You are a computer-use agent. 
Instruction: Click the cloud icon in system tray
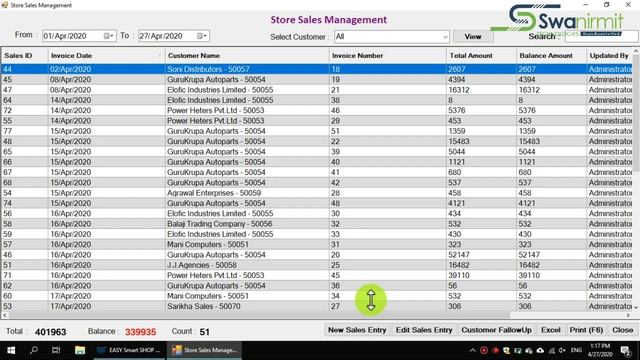click(x=540, y=350)
